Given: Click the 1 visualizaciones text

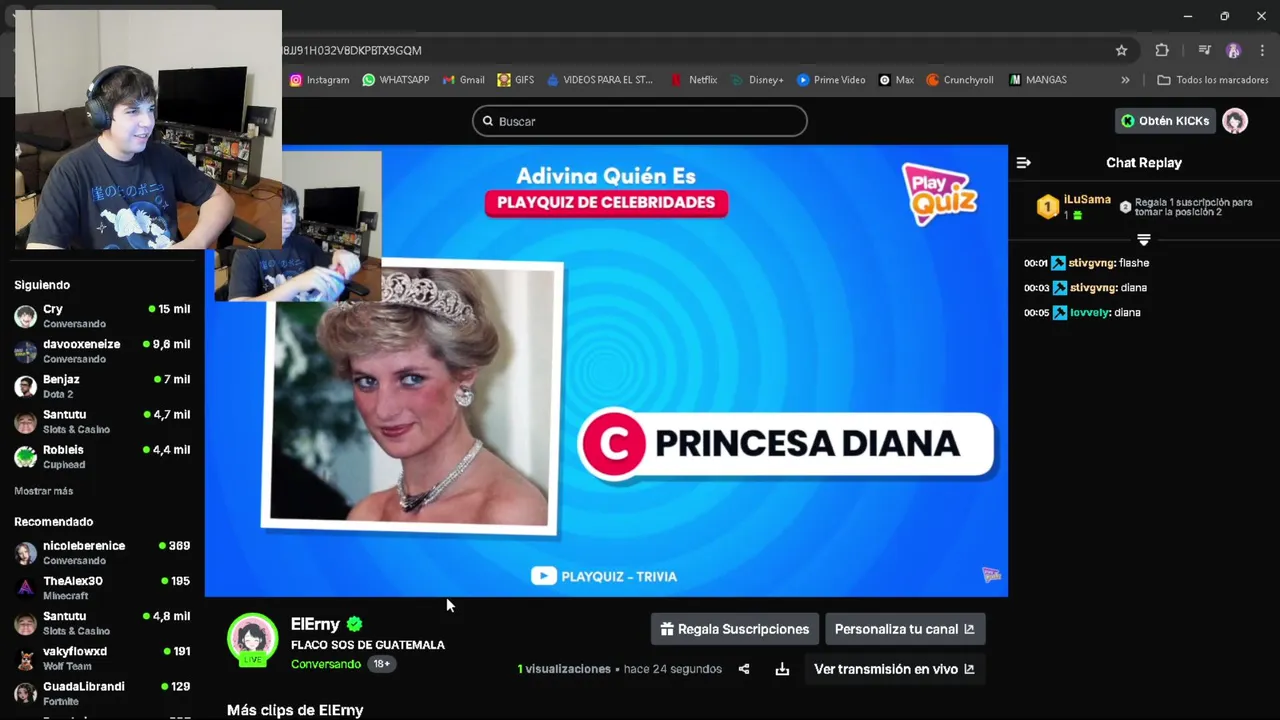Looking at the screenshot, I should (564, 669).
